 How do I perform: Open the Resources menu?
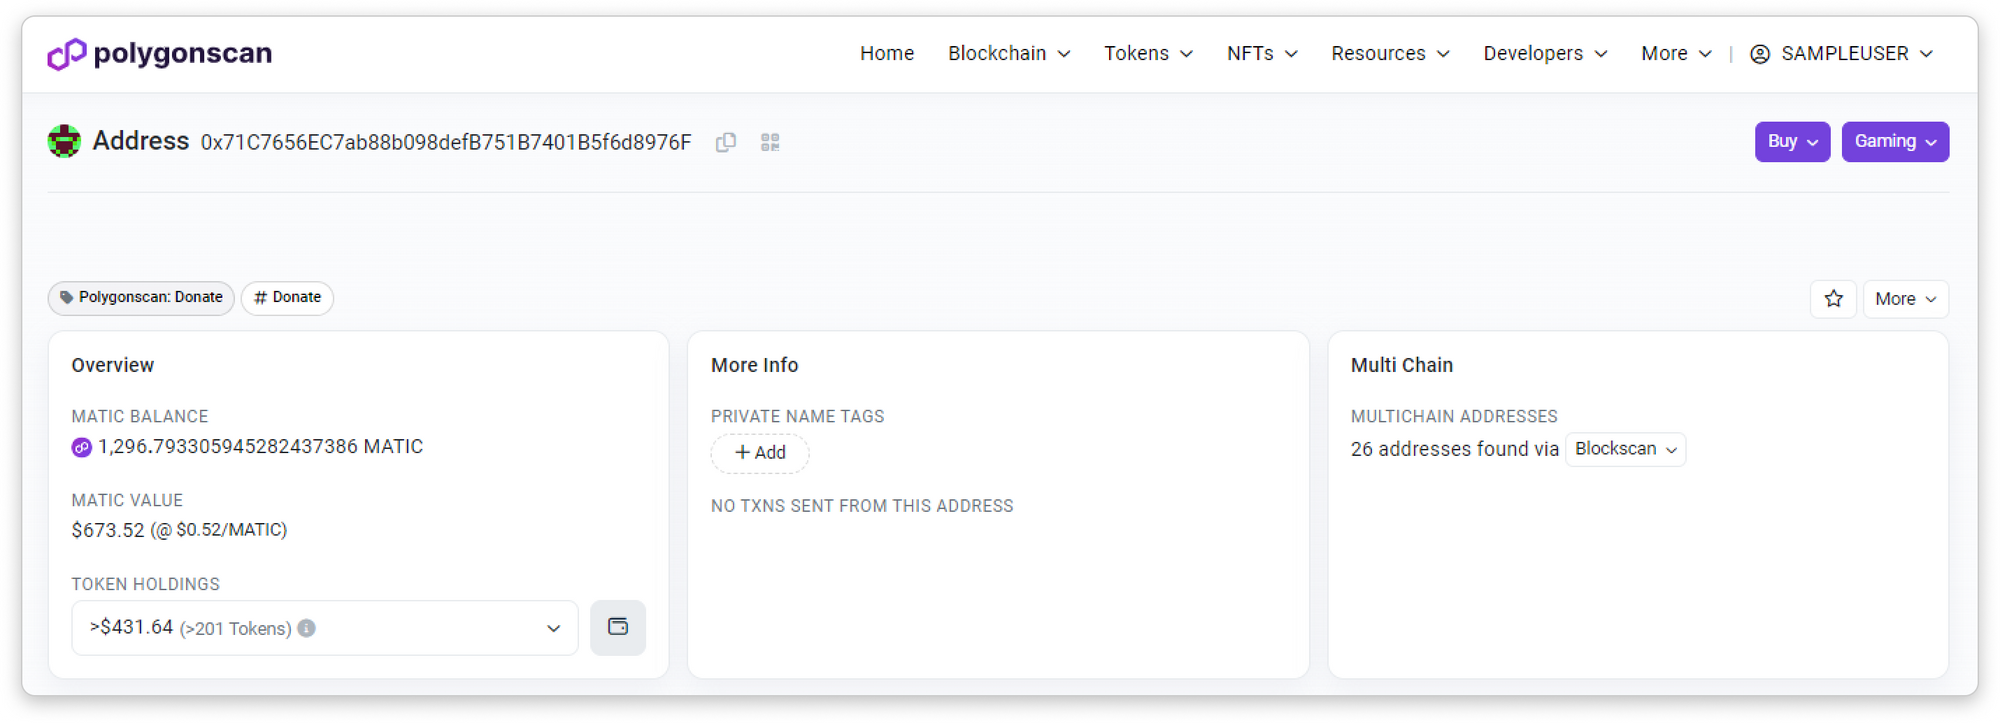(1390, 54)
